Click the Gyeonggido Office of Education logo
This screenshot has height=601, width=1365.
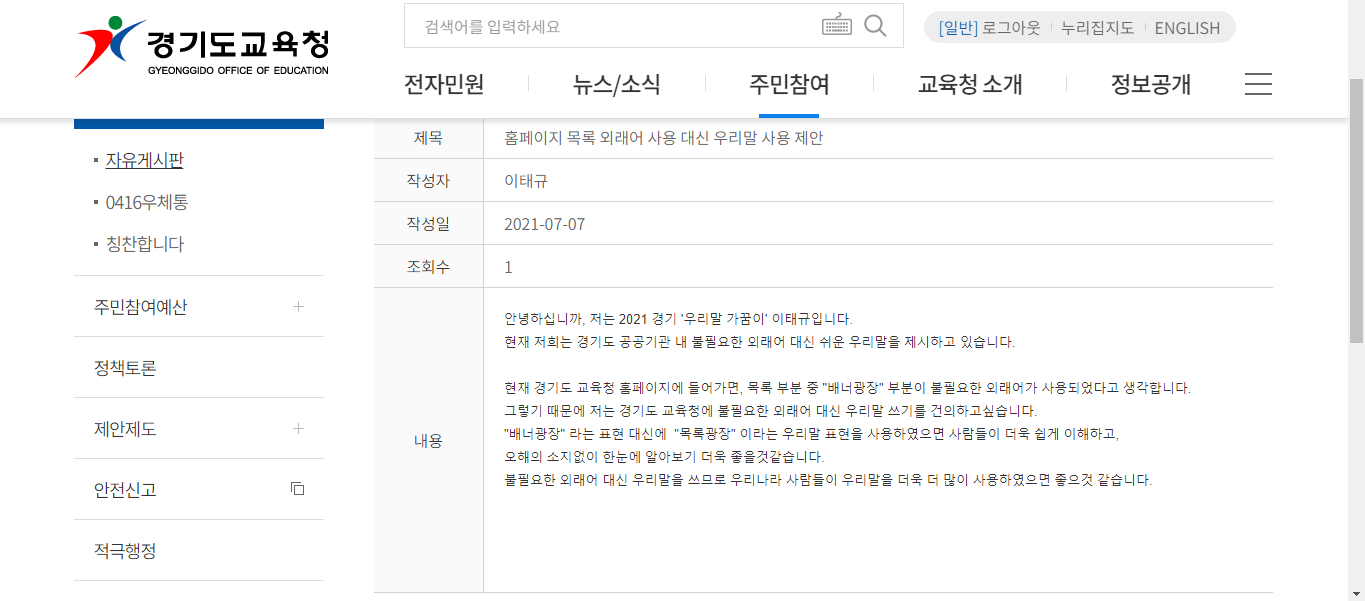coord(202,47)
